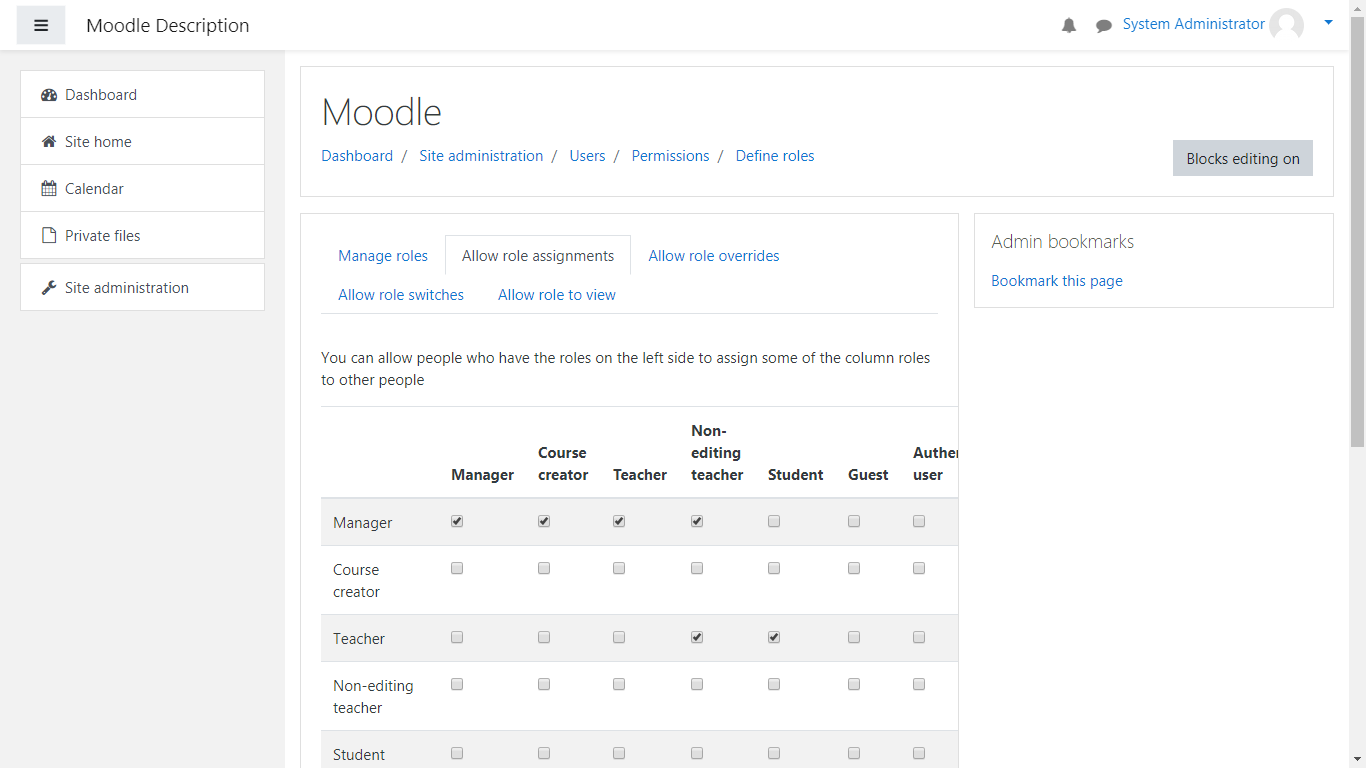Click the Private files document icon
1366x768 pixels.
49,236
